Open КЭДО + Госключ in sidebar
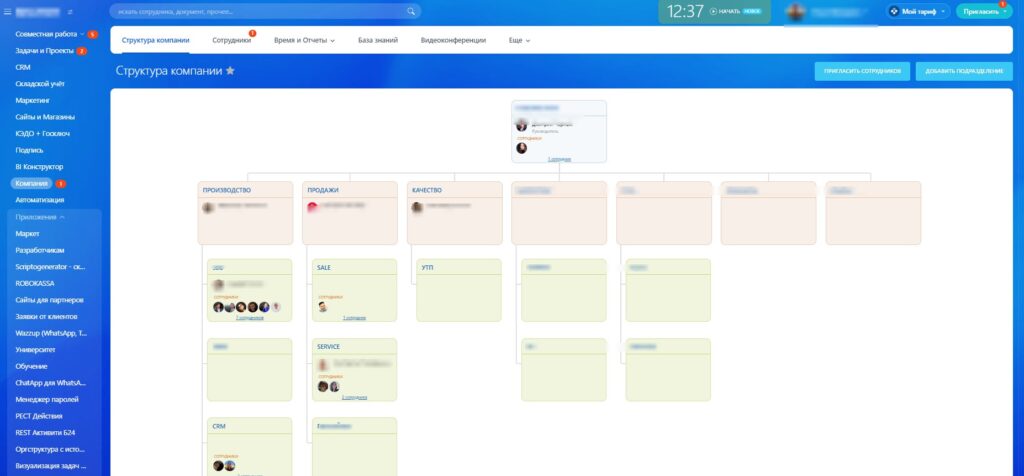This screenshot has width=1024, height=476. pos(42,133)
